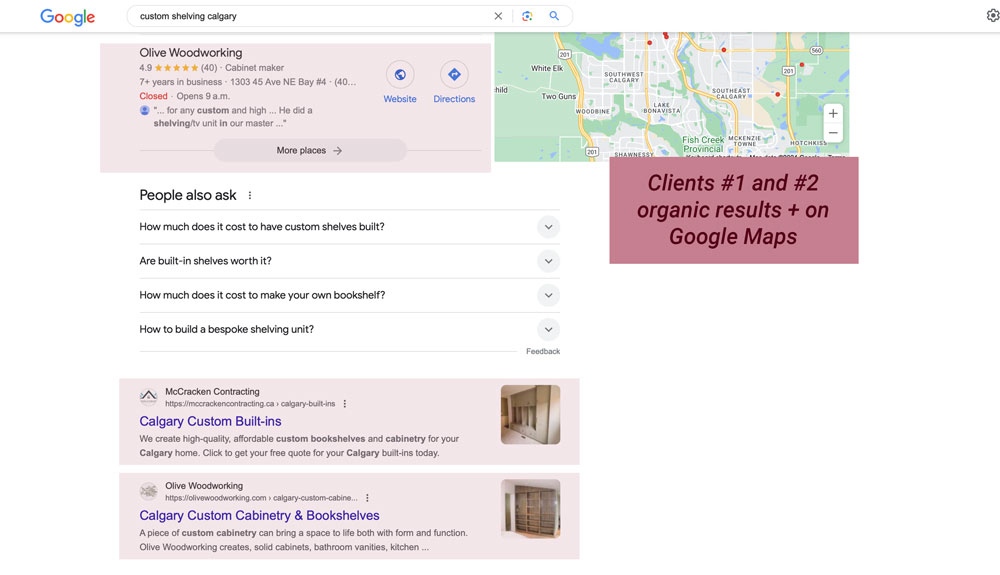Click the McCracken built-ins thumbnail image

(531, 414)
